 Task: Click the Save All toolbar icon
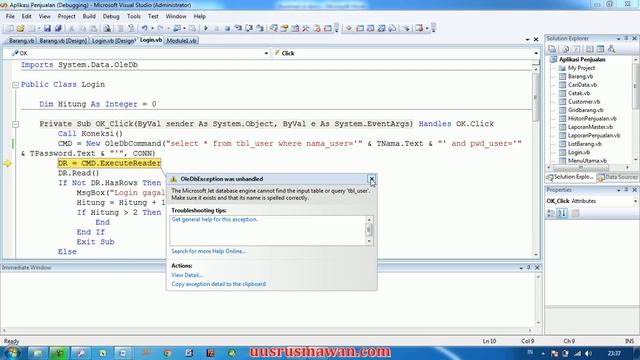(x=58, y=28)
